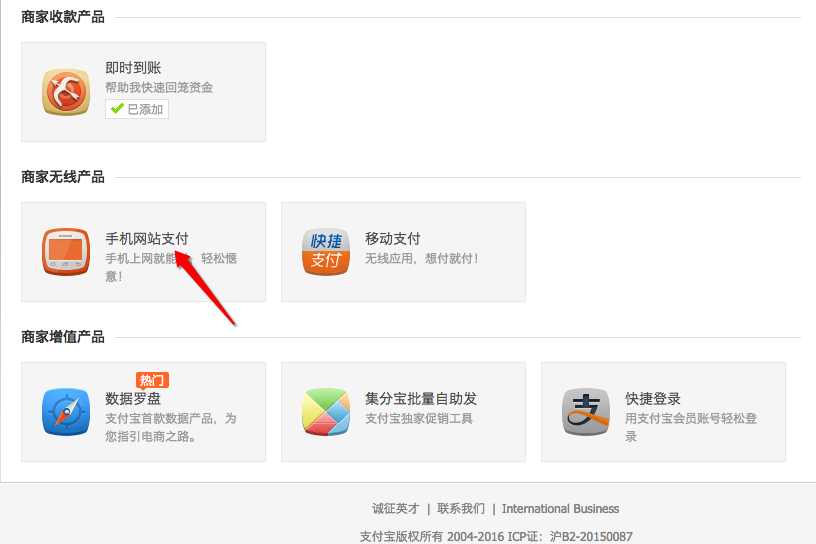Image resolution: width=816 pixels, height=544 pixels.
Task: Click the 支付宝独家促销工具 description
Action: pos(419,419)
